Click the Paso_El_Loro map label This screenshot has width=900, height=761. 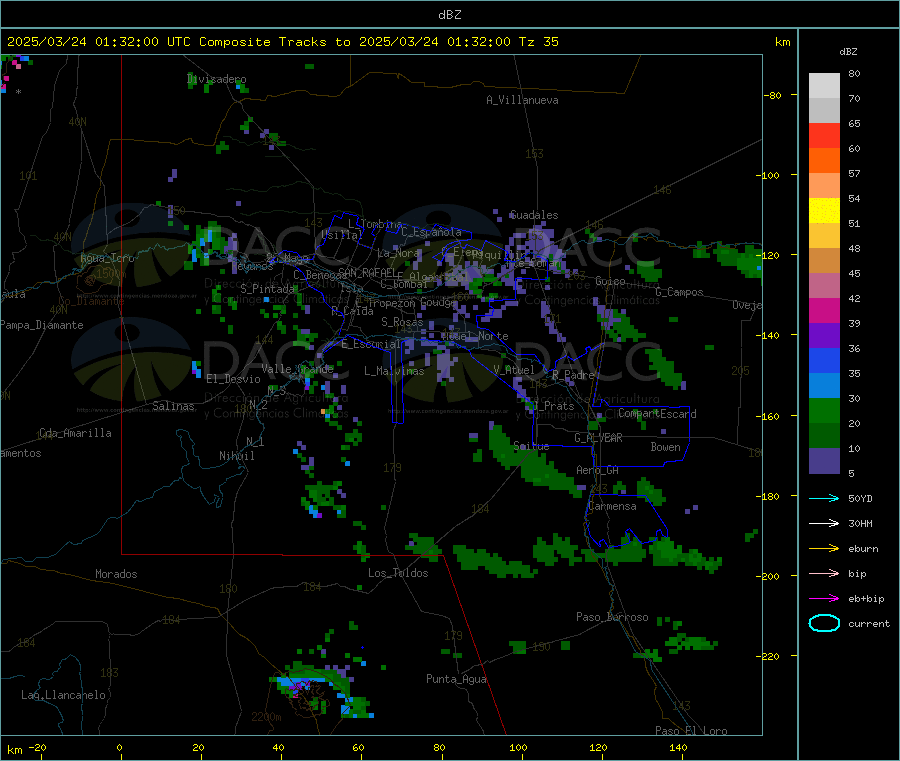coord(691,731)
